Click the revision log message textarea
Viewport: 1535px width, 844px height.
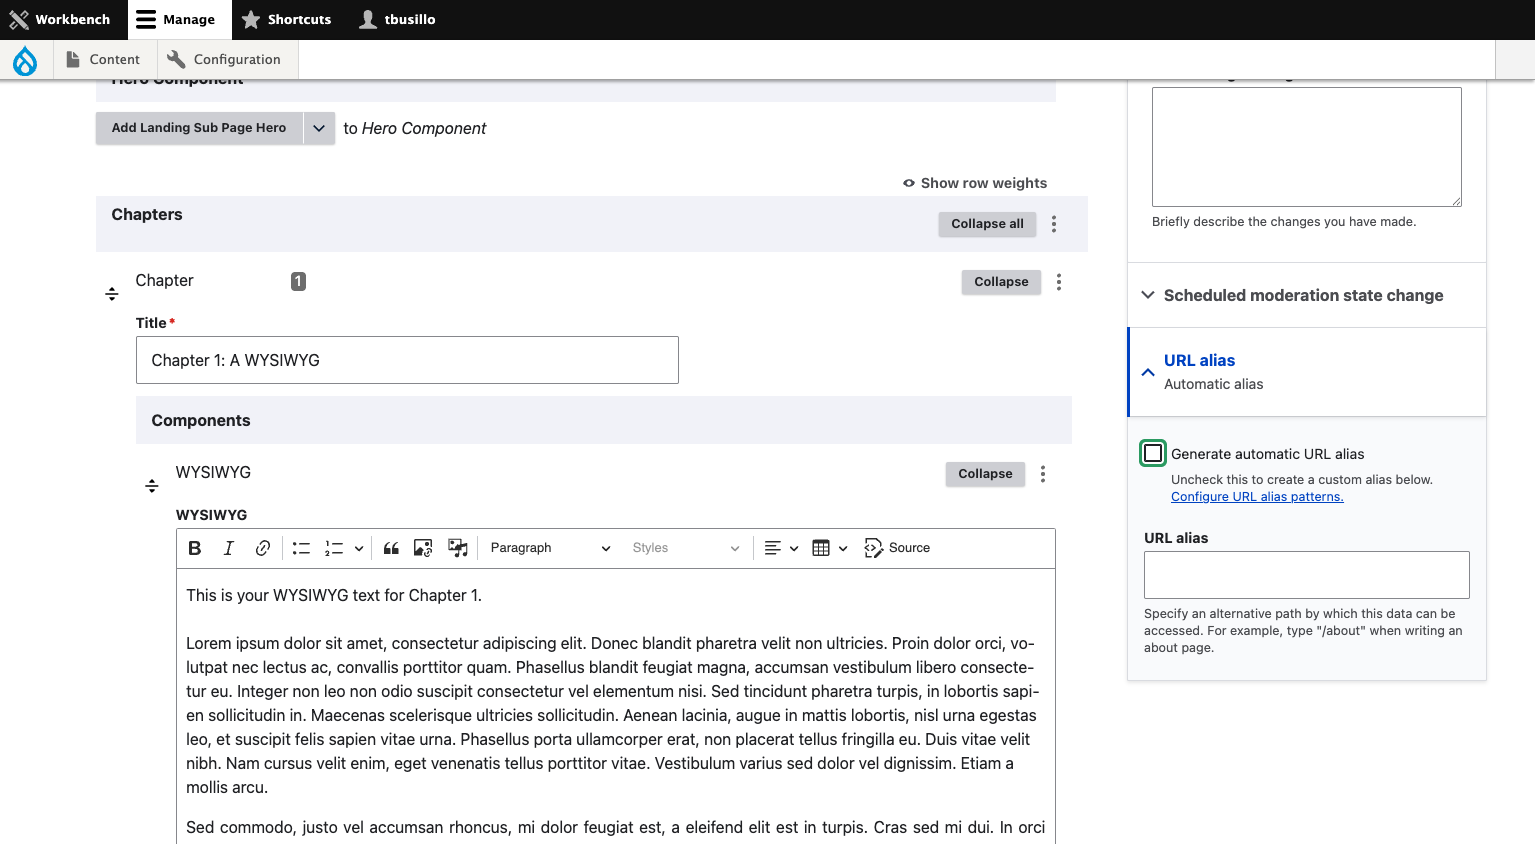[1307, 147]
